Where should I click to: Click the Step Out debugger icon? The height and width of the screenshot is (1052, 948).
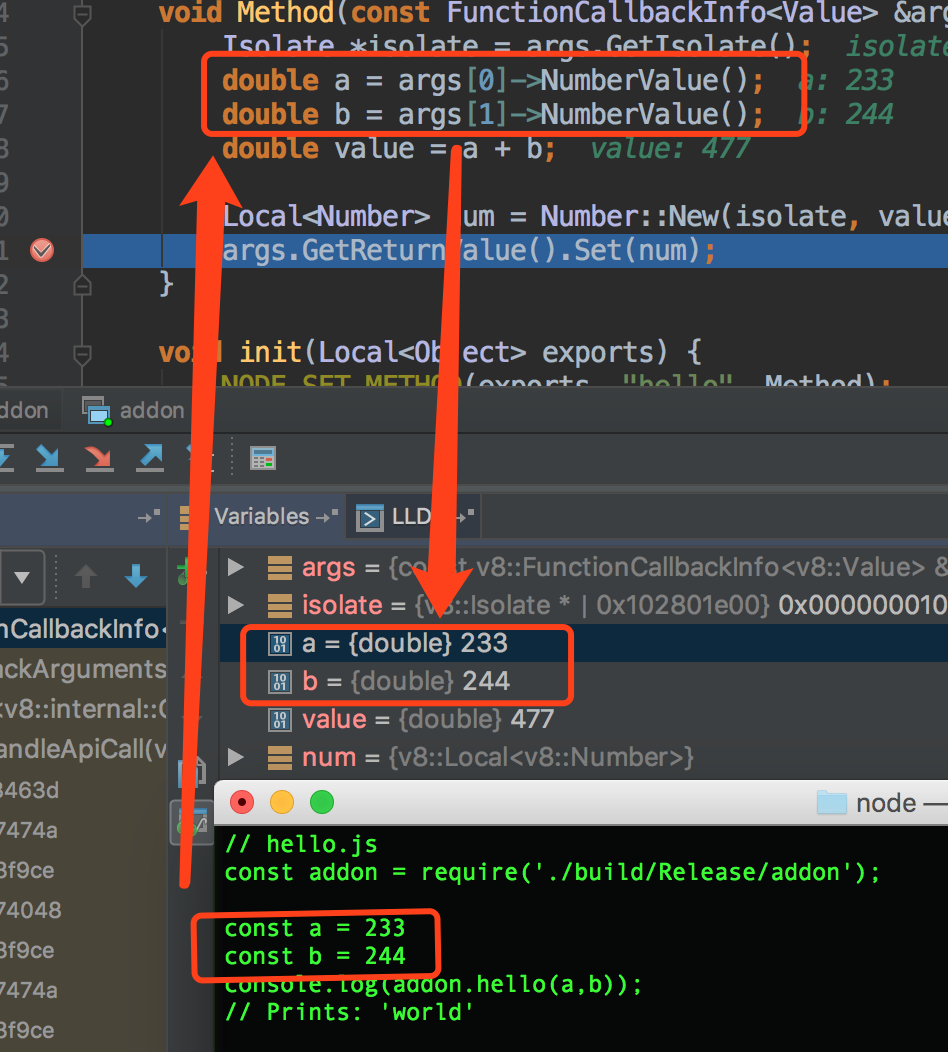click(x=150, y=458)
